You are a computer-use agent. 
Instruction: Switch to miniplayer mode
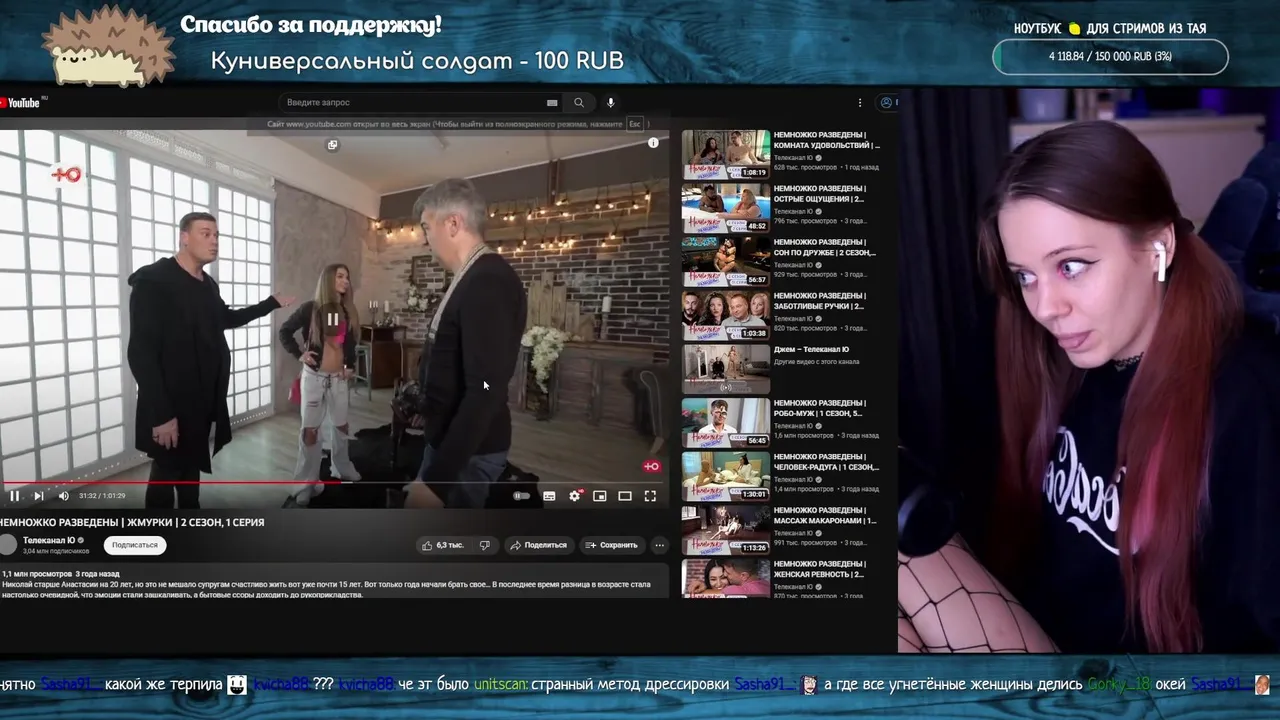click(600, 496)
